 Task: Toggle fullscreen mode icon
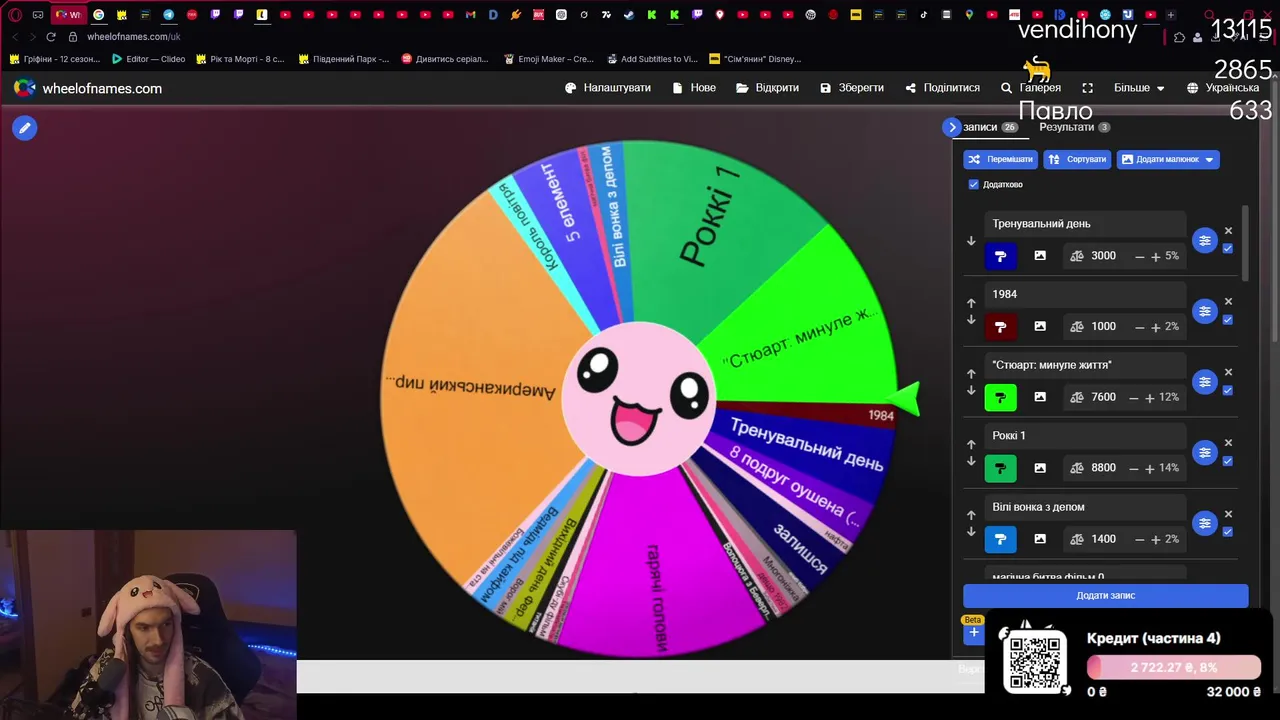coord(1088,88)
